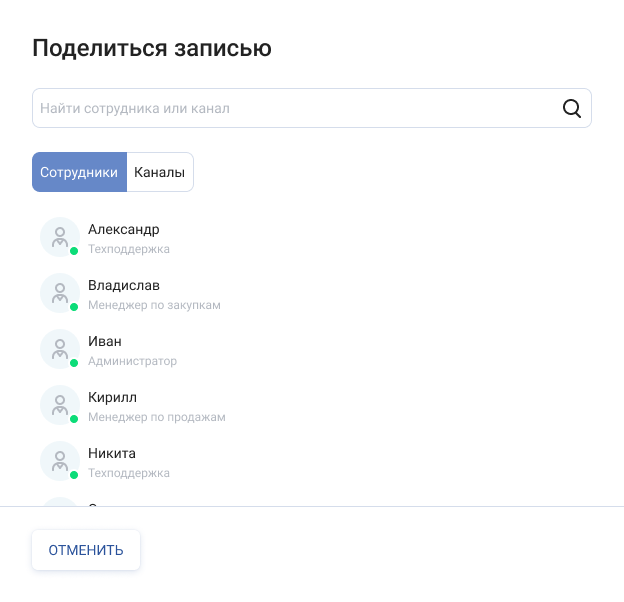This screenshot has width=624, height=602.
Task: Click Иван's green online status dot
Action: point(74,363)
